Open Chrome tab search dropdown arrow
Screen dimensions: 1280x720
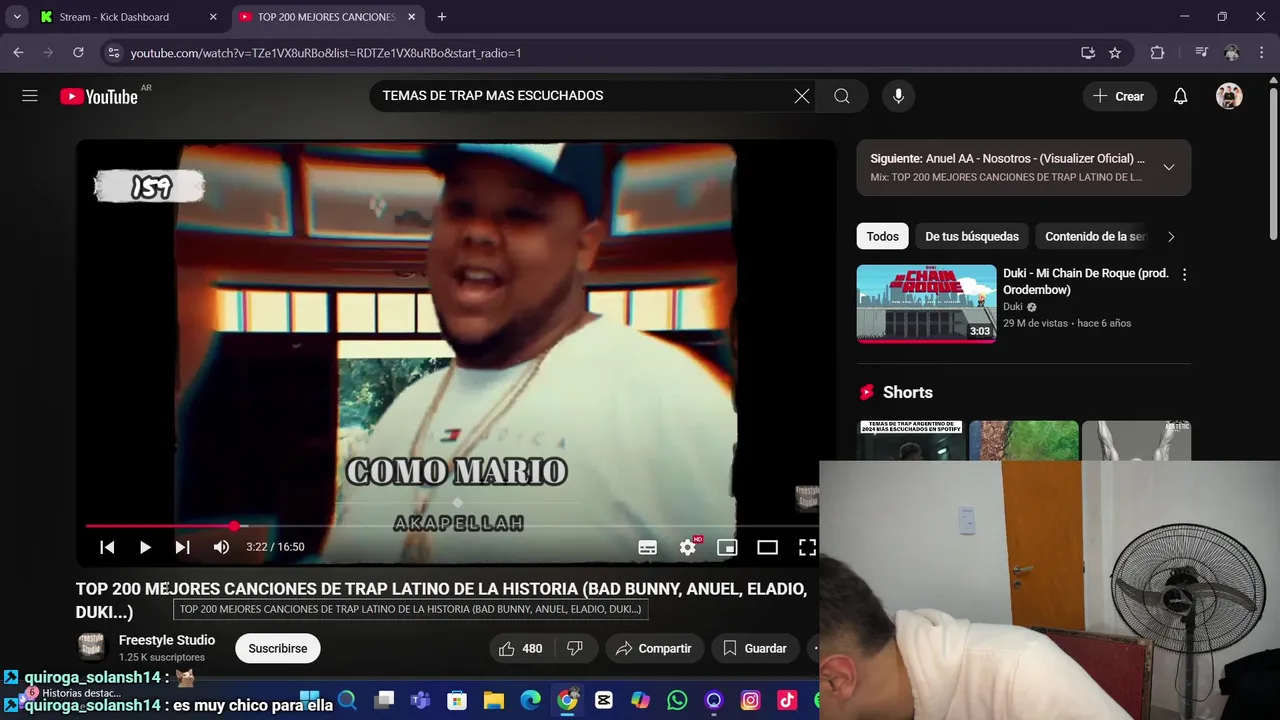[17, 17]
